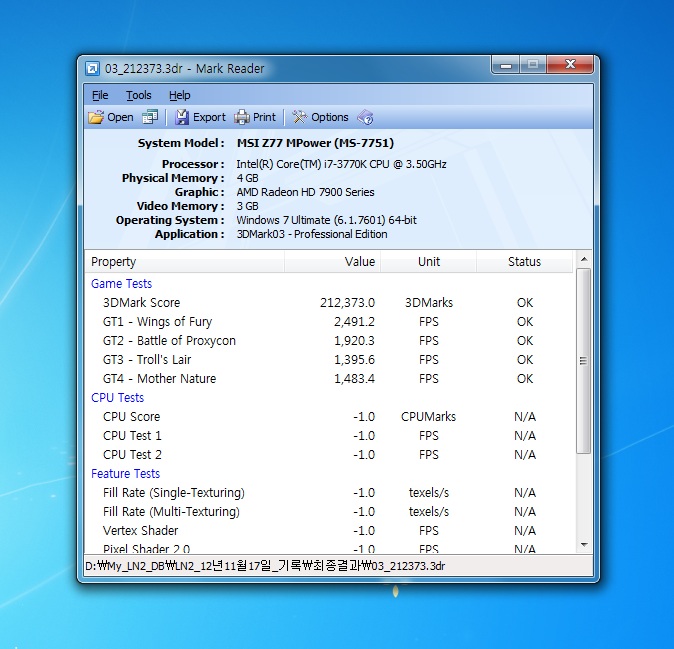674x649 pixels.
Task: Click the 3DMarks unit cell
Action: tap(429, 303)
